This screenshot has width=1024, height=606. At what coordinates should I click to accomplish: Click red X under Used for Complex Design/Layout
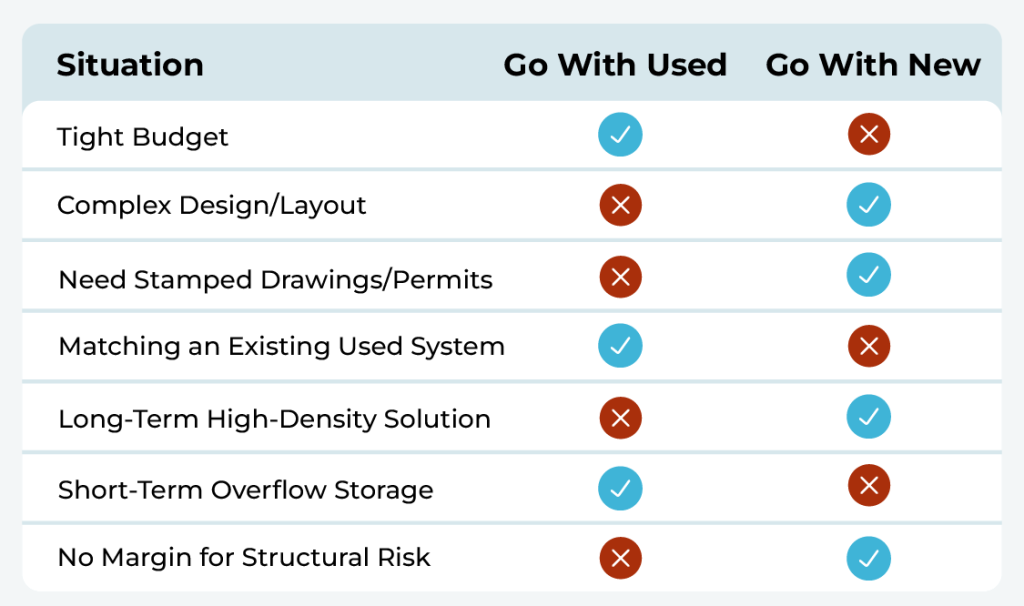coord(620,206)
